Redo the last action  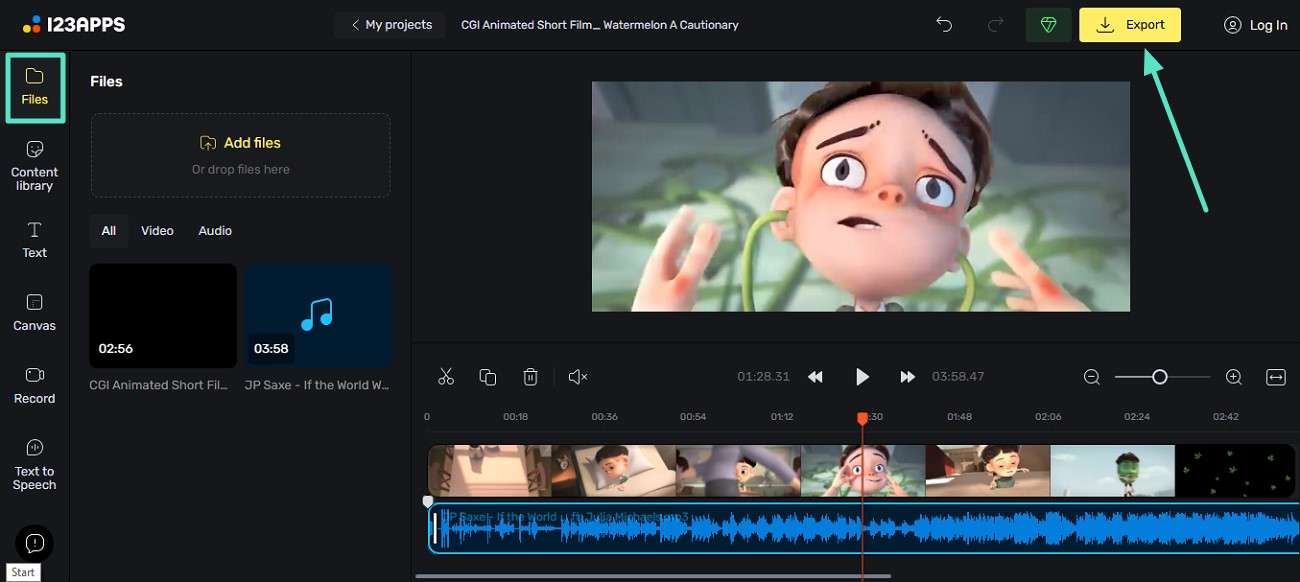point(994,25)
